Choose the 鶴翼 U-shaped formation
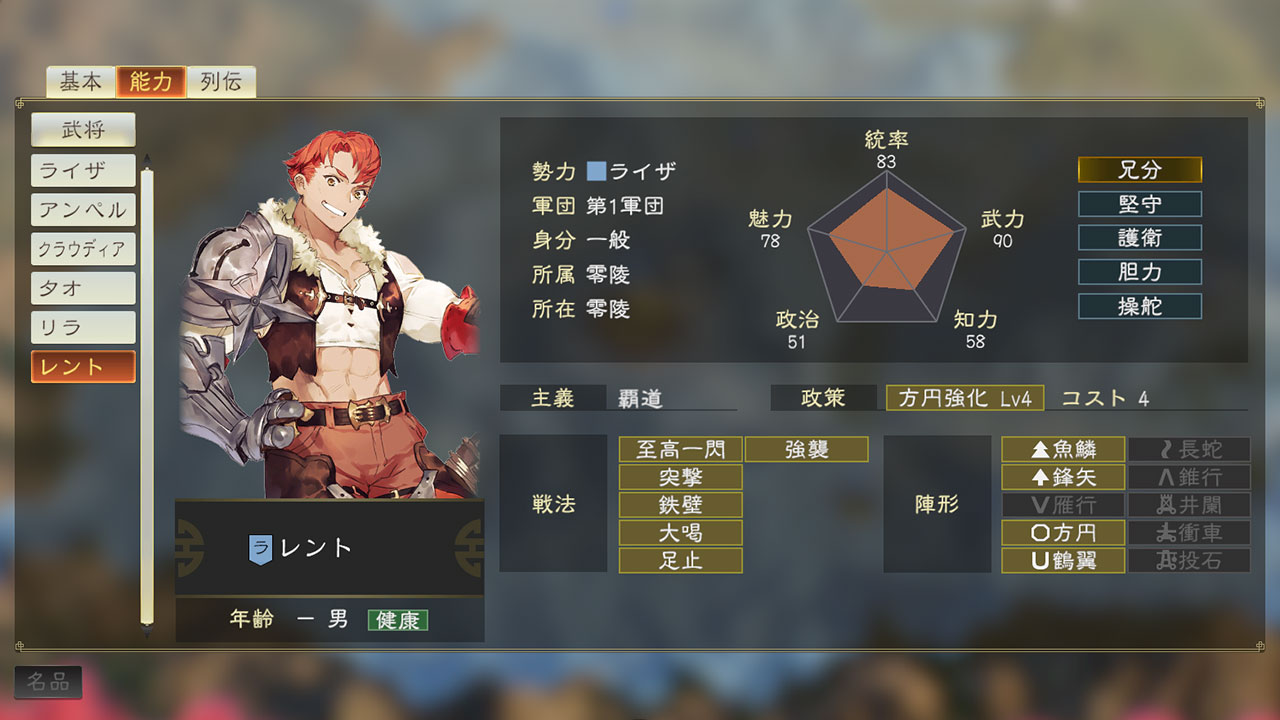The height and width of the screenshot is (720, 1280). pyautogui.click(x=1063, y=561)
